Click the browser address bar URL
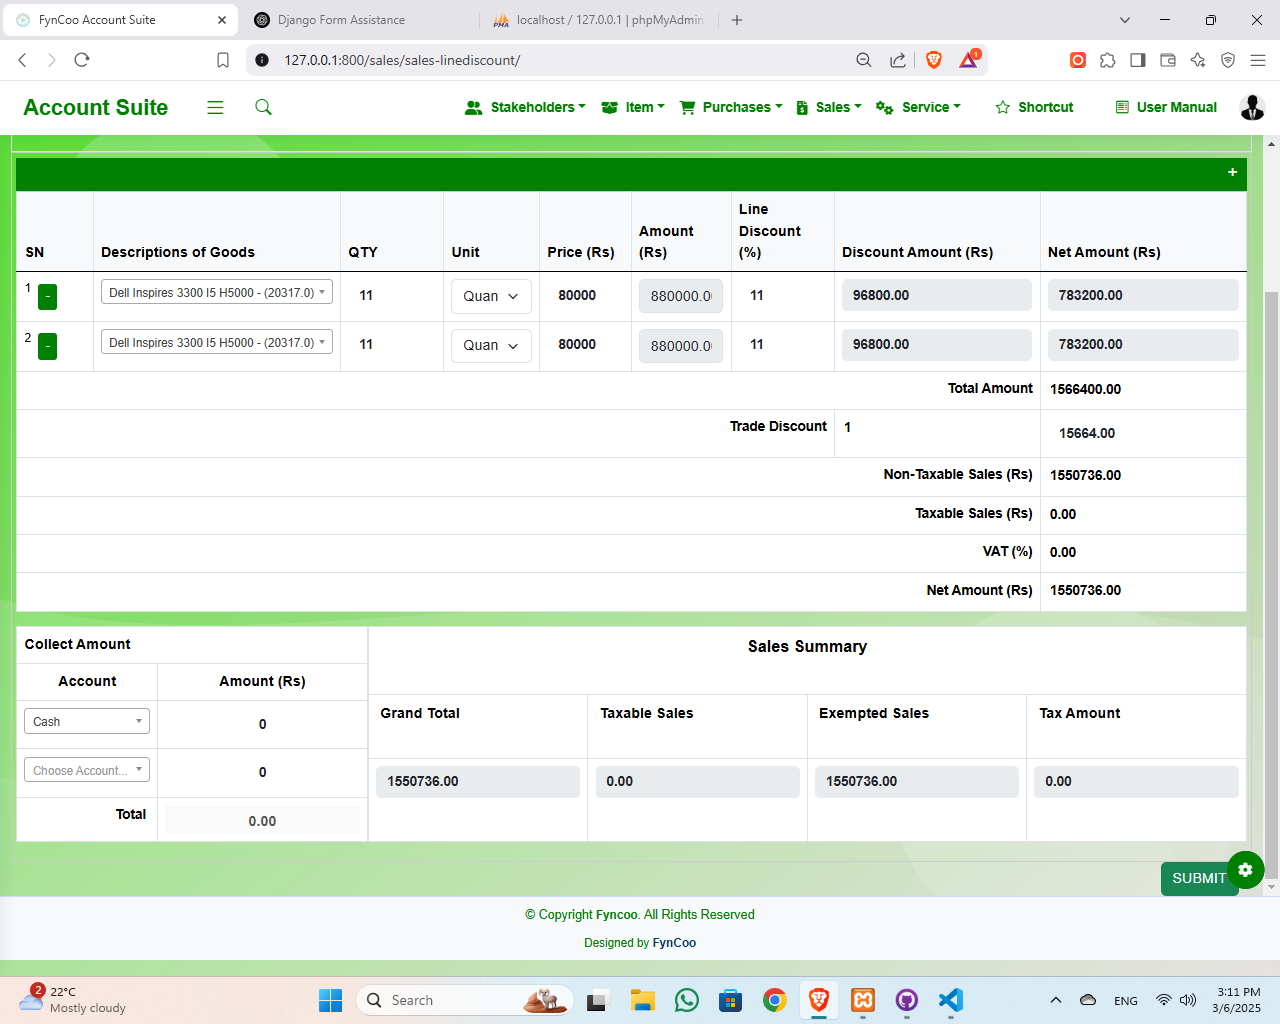 [x=402, y=60]
